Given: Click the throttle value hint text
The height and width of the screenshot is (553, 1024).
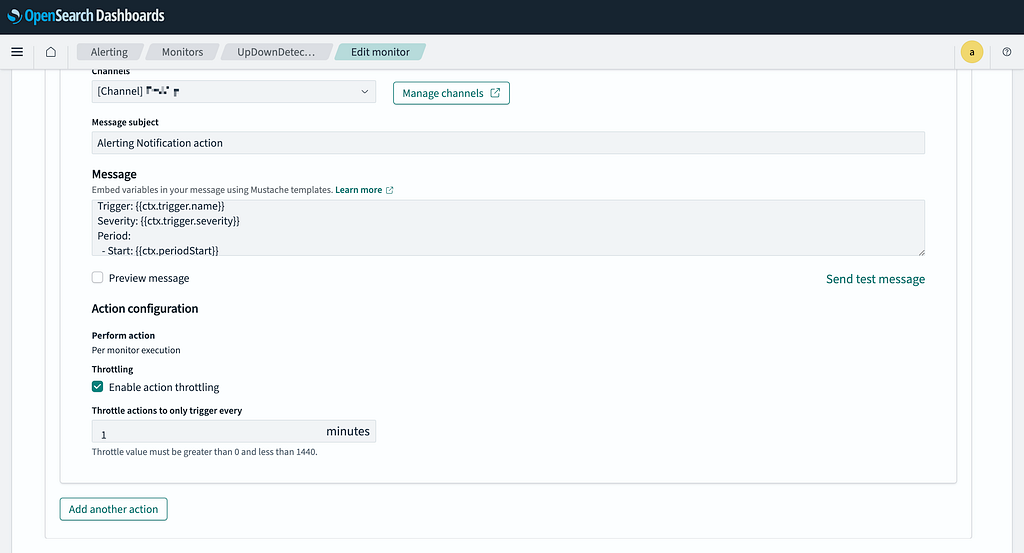Looking at the screenshot, I should [x=204, y=452].
